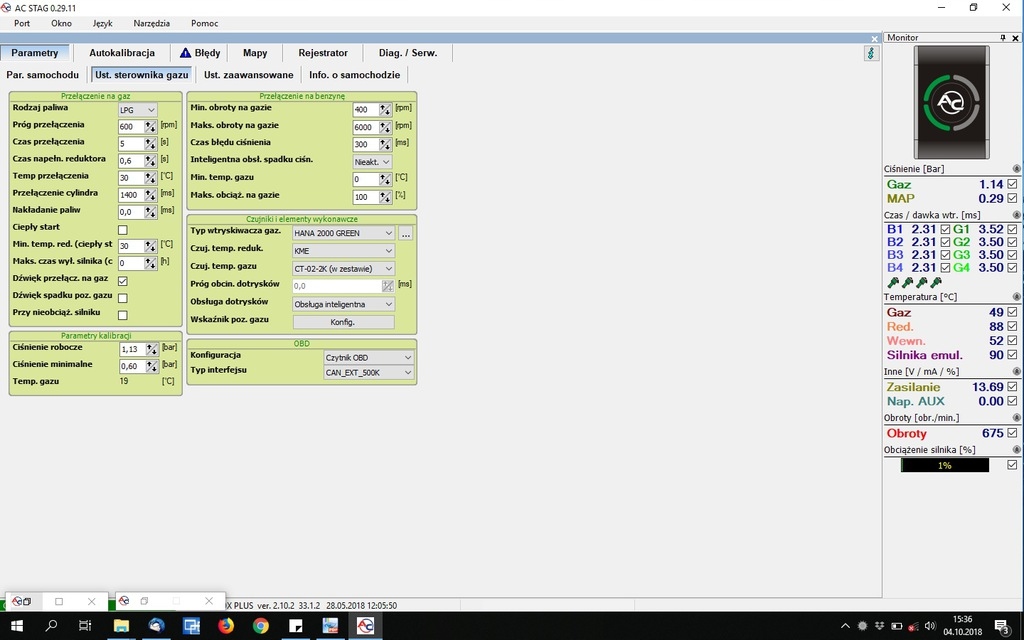Screen dimensions: 1024x640
Task: Click Konfig. button for gas level
Action: [343, 322]
